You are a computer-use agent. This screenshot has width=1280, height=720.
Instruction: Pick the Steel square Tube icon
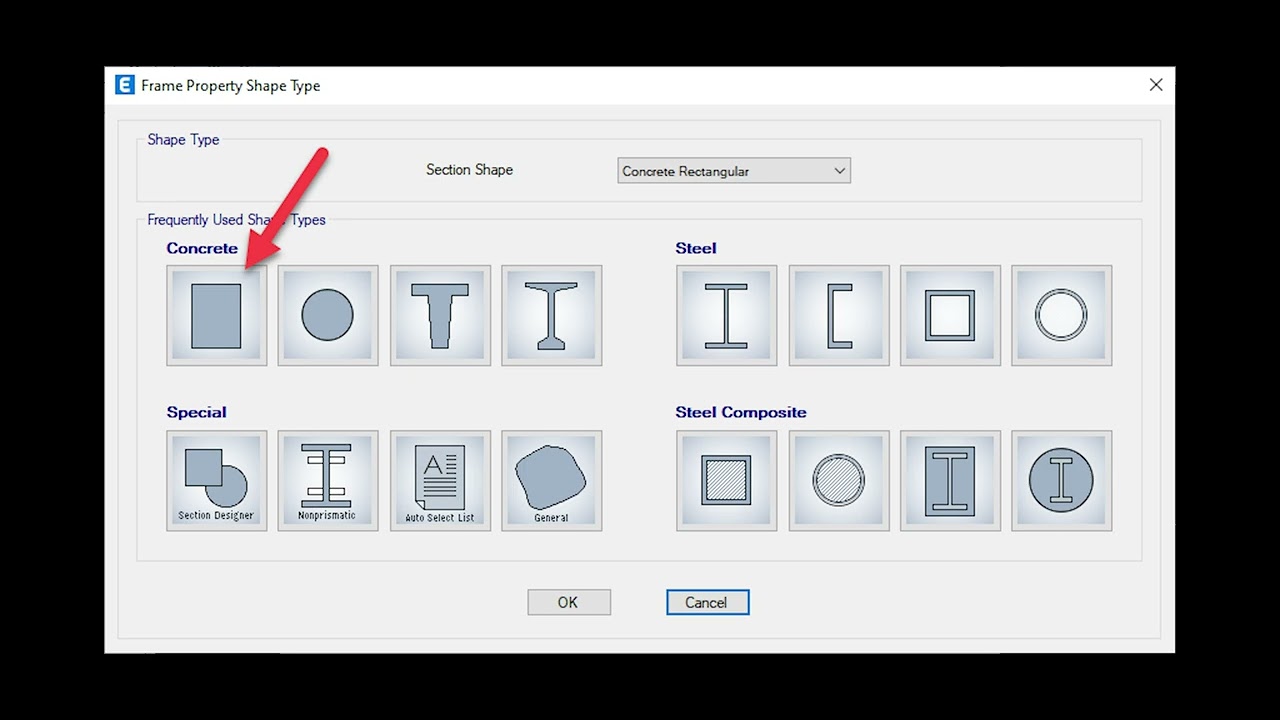coord(950,315)
